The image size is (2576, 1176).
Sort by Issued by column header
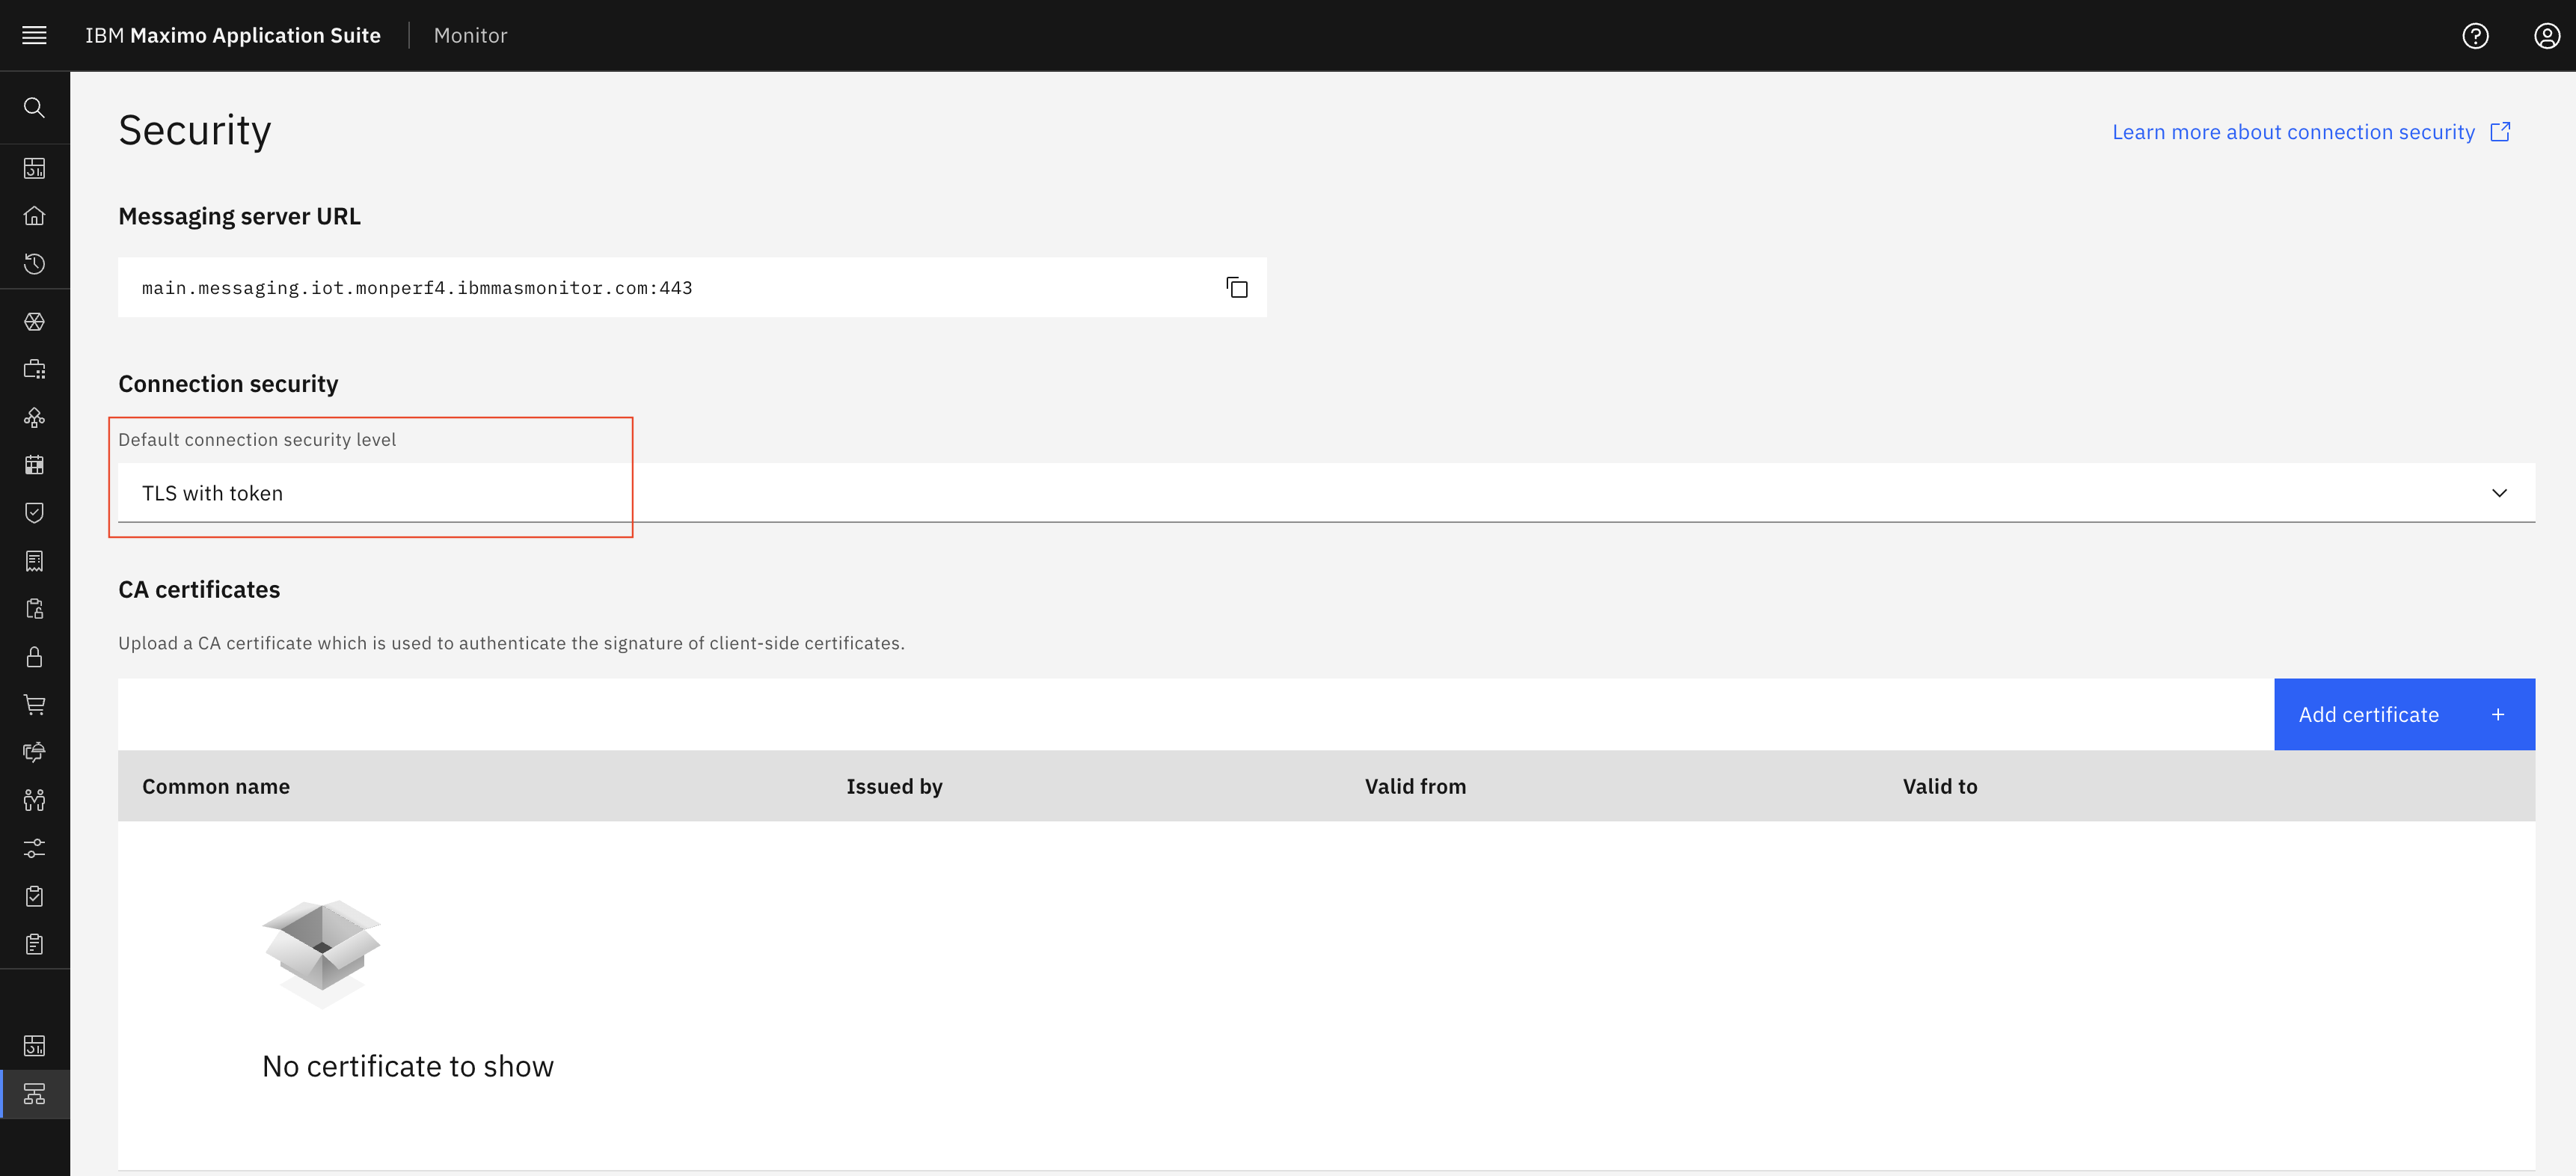(x=894, y=787)
